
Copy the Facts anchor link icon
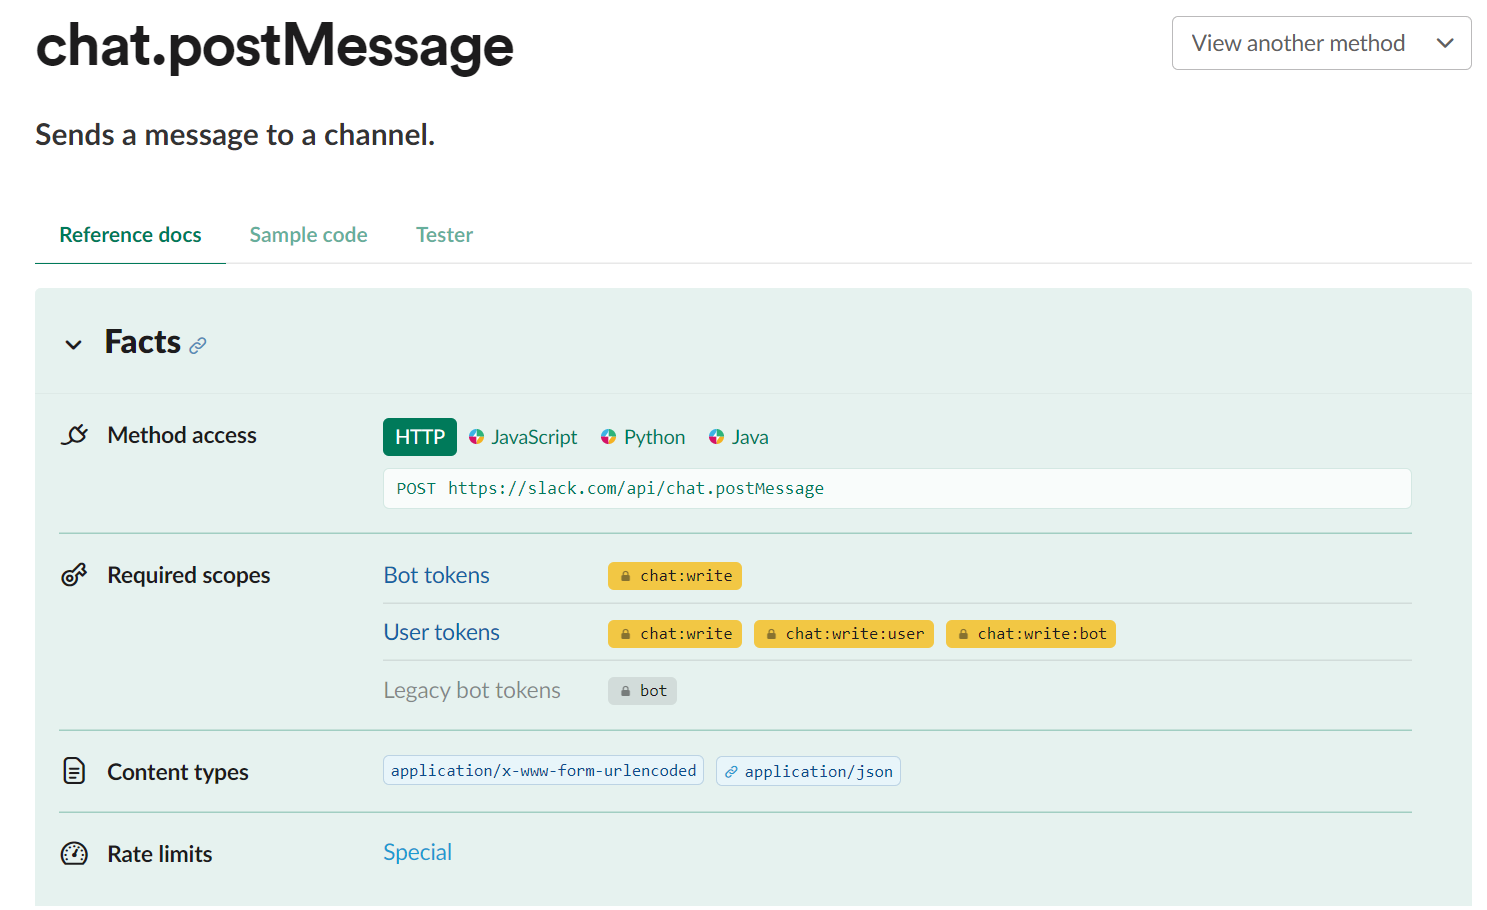pyautogui.click(x=198, y=346)
